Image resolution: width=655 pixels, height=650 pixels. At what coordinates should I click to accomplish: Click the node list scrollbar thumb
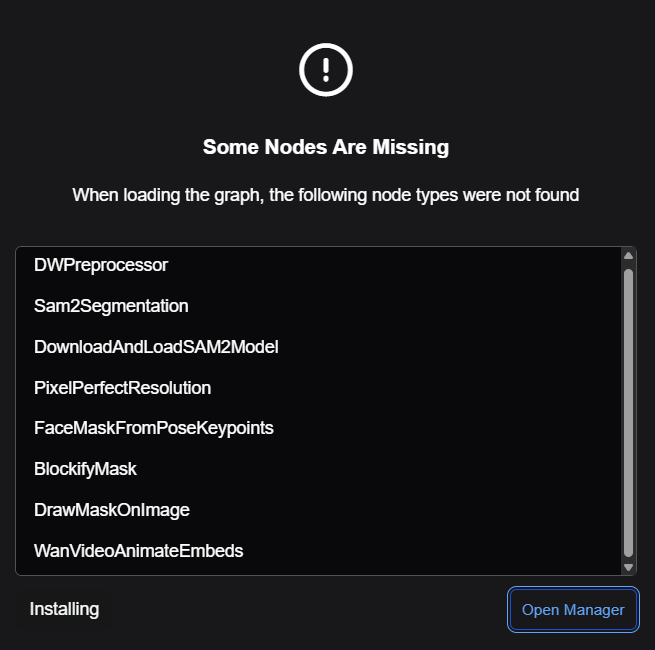(x=628, y=413)
